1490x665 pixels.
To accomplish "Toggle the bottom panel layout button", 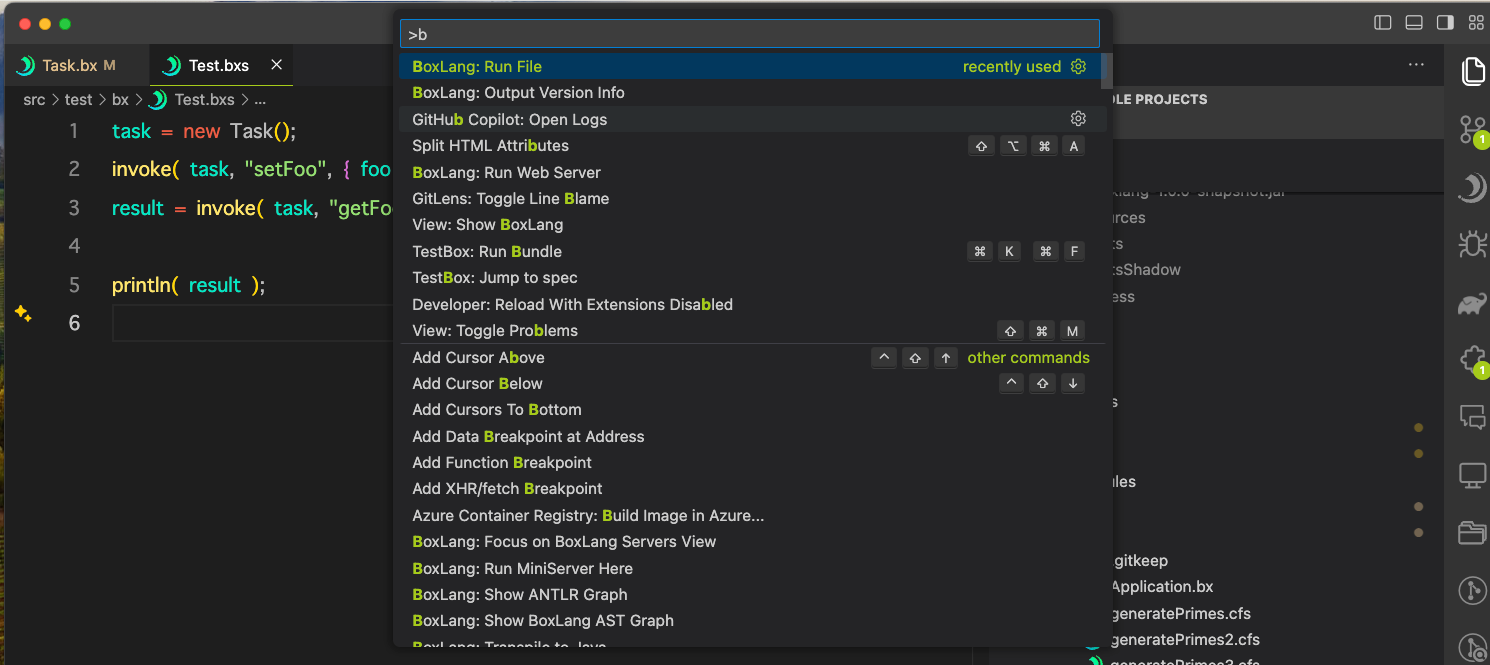I will pos(1414,22).
